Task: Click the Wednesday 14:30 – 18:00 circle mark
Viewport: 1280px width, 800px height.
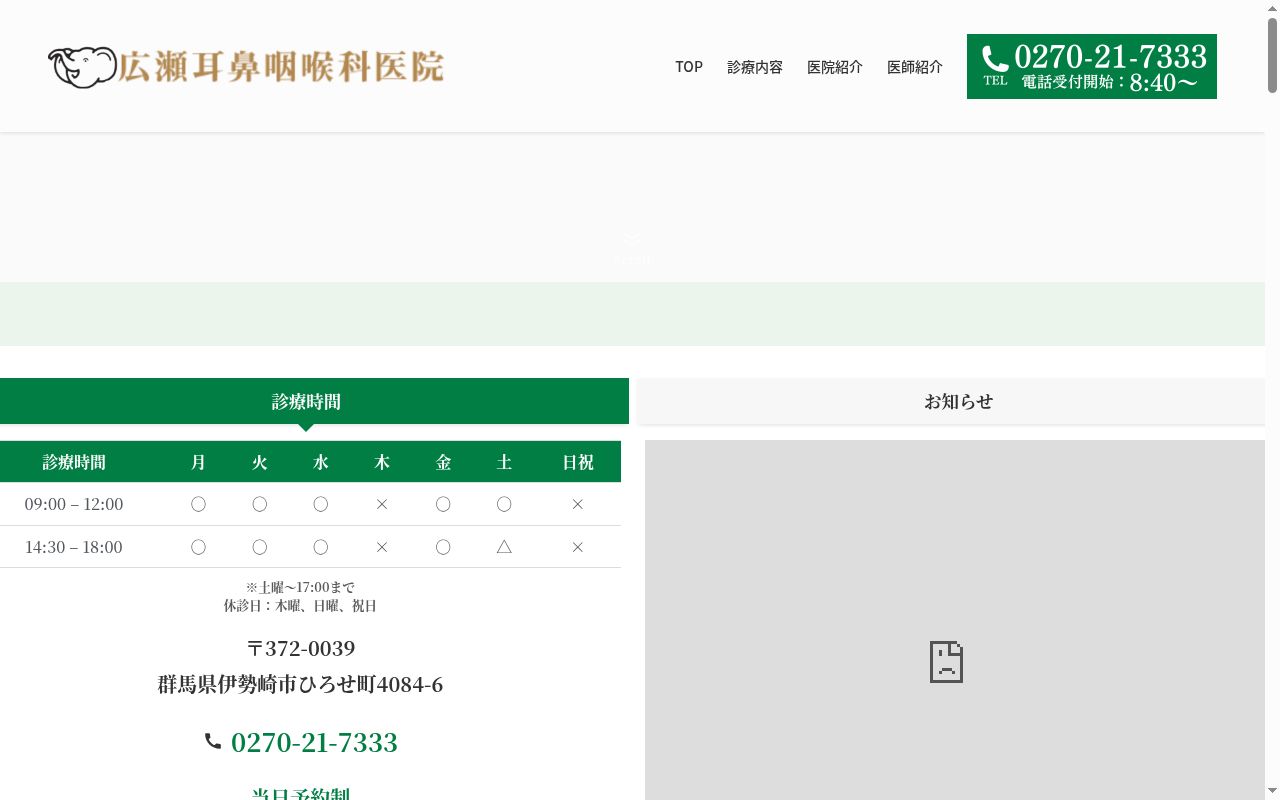Action: click(320, 547)
